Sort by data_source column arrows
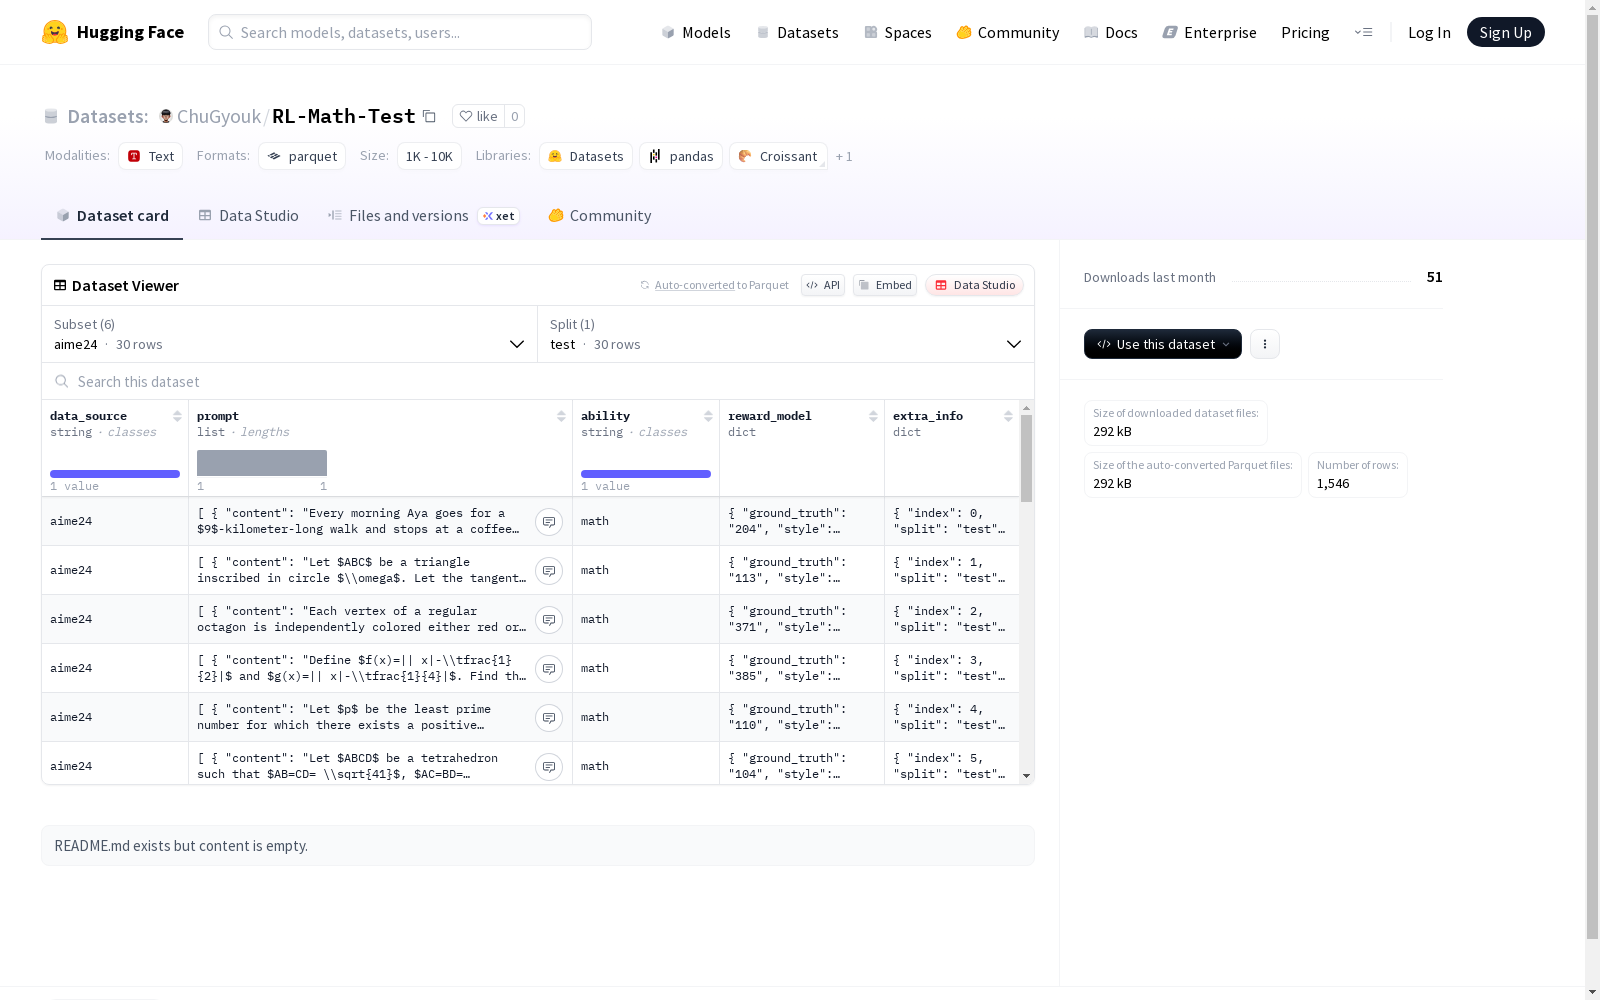The image size is (1600, 1000). [x=177, y=416]
